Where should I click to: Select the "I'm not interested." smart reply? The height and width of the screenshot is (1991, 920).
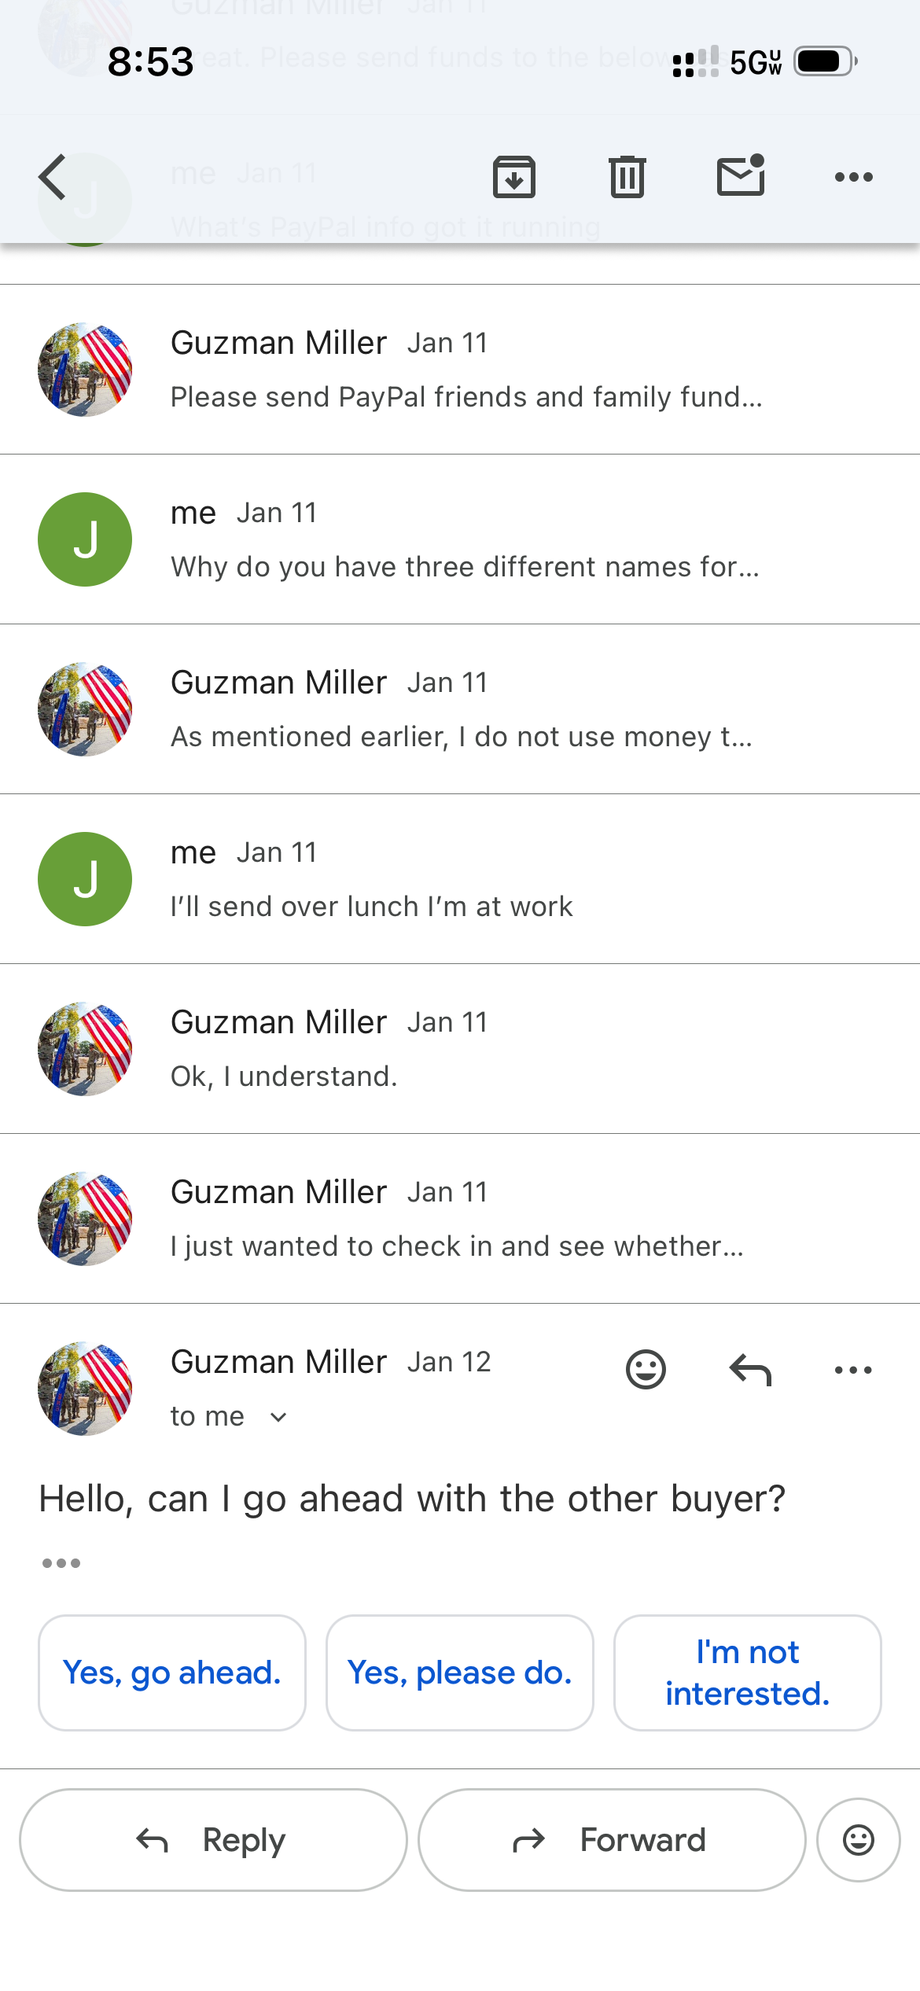747,1672
